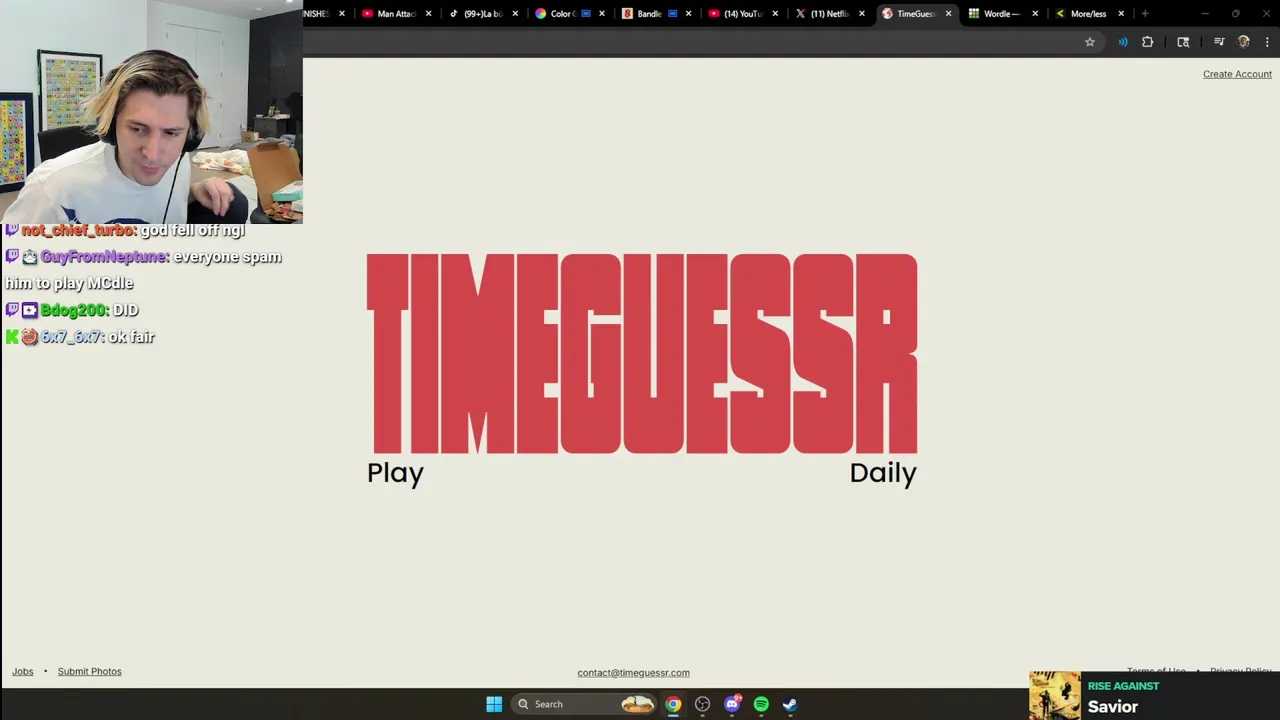This screenshot has height=720, width=1280.
Task: Open Discord from the taskbar
Action: click(x=732, y=704)
